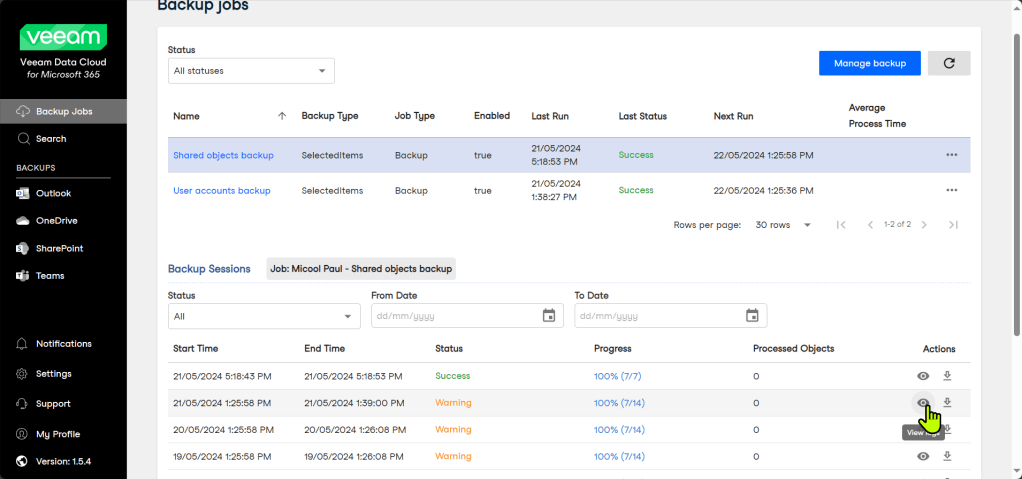Viewport: 1022px width, 479px height.
Task: Navigate to SharePoint backups
Action: coord(59,248)
